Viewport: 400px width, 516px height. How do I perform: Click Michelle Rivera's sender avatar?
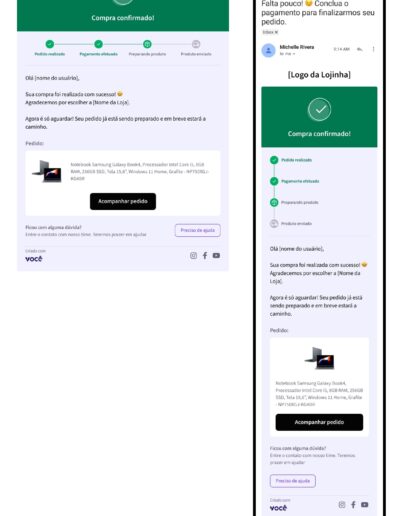[x=268, y=50]
